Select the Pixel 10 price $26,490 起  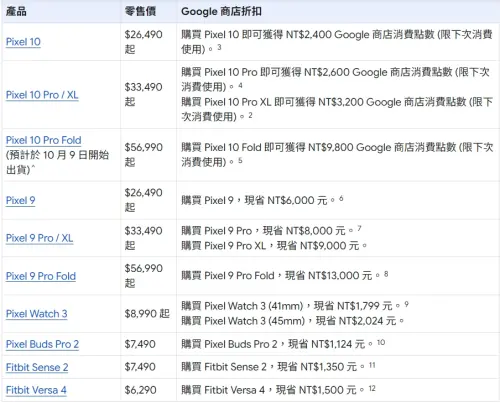(144, 42)
